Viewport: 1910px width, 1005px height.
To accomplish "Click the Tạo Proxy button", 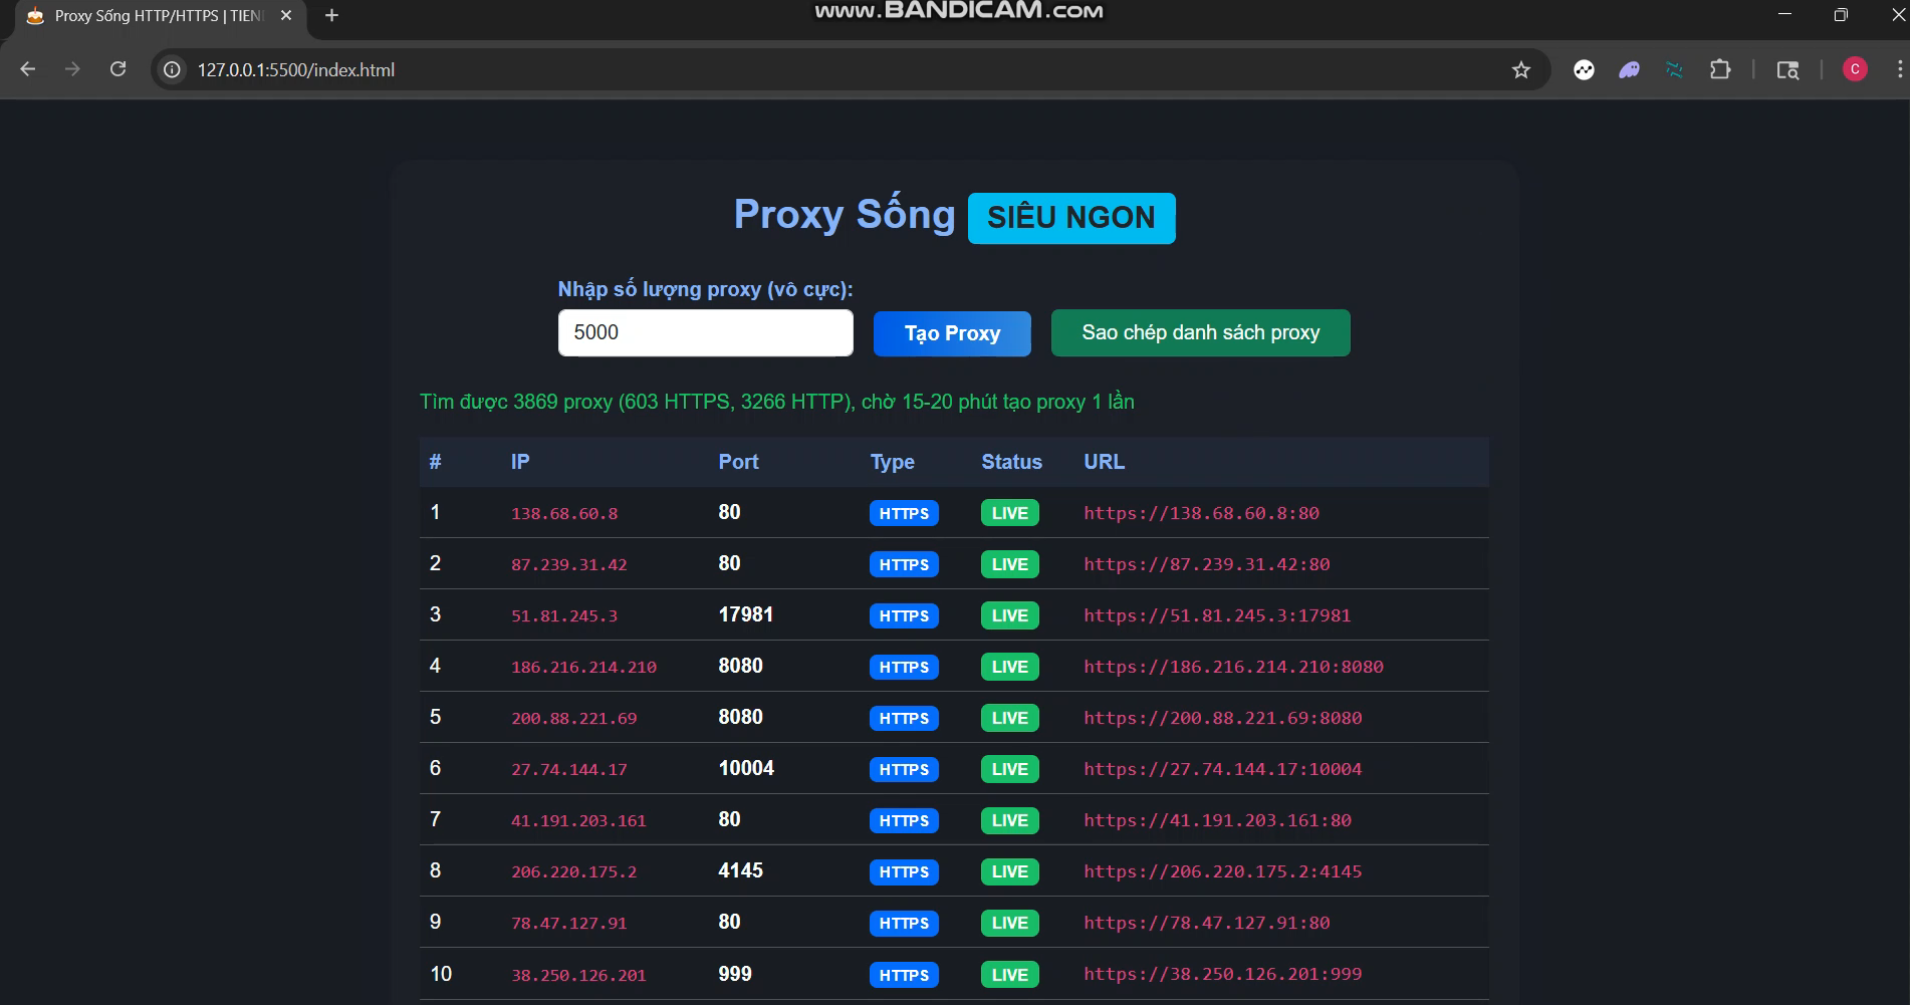I will (952, 333).
